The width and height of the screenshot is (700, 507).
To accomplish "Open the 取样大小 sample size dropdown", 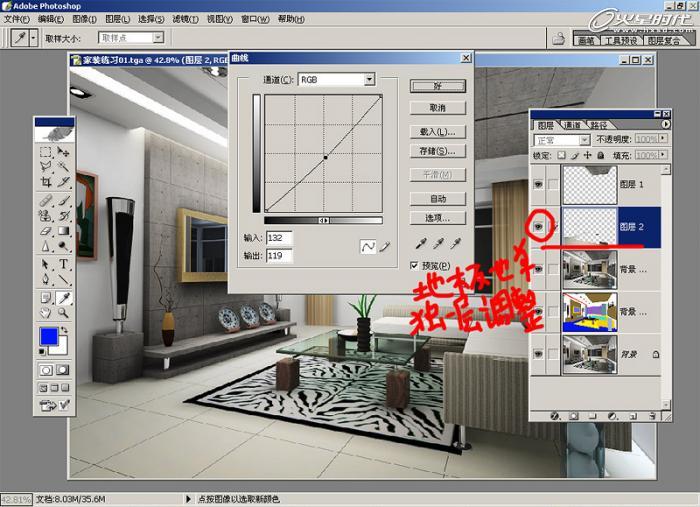I will tap(158, 37).
